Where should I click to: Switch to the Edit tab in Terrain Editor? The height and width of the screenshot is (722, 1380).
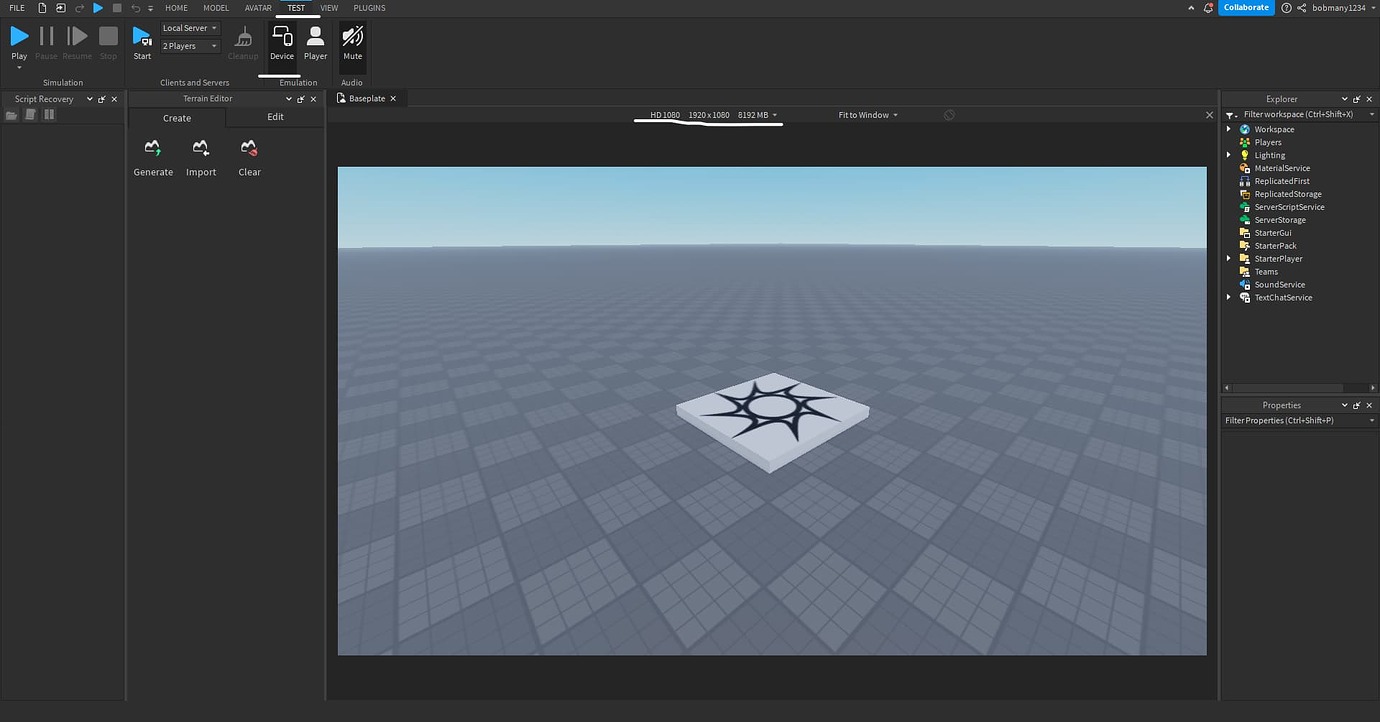pos(274,117)
